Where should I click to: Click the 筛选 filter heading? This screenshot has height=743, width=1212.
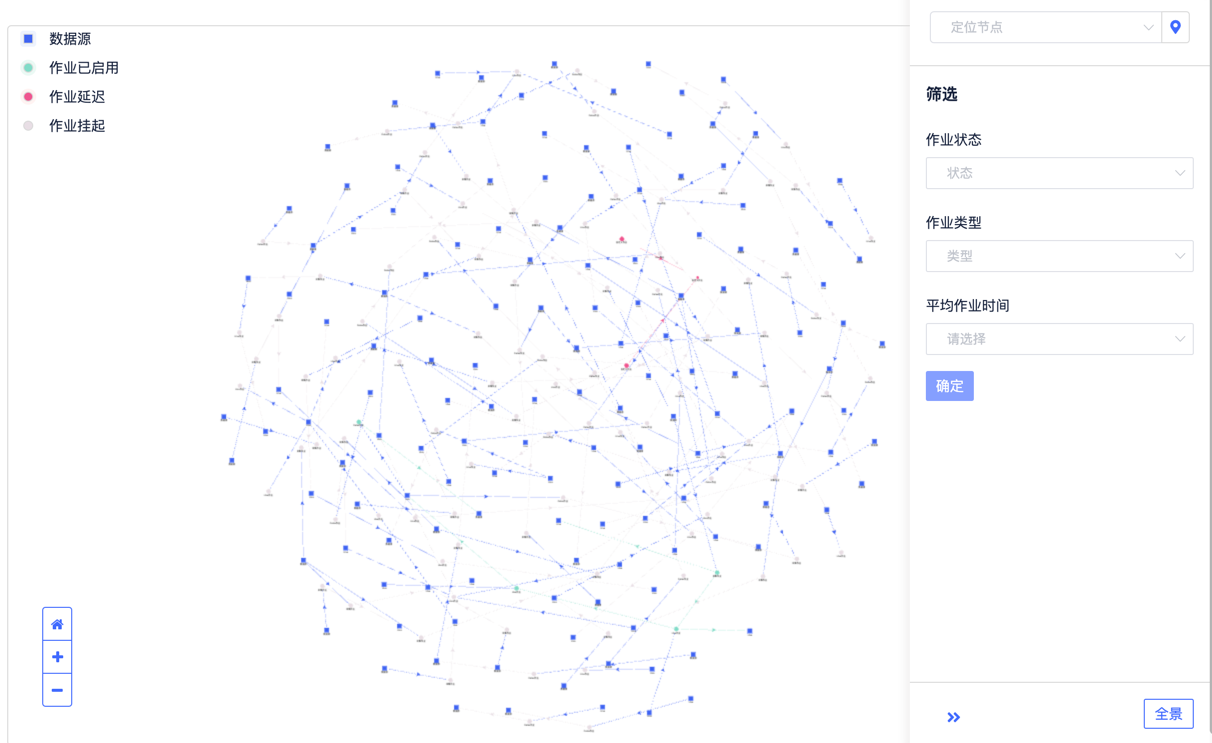941,94
